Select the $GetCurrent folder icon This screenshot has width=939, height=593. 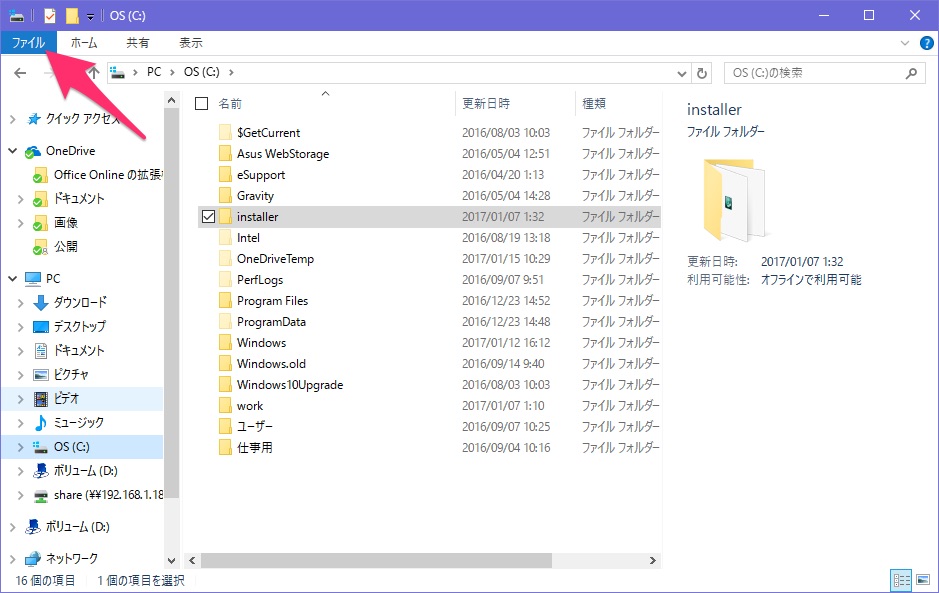(x=225, y=132)
